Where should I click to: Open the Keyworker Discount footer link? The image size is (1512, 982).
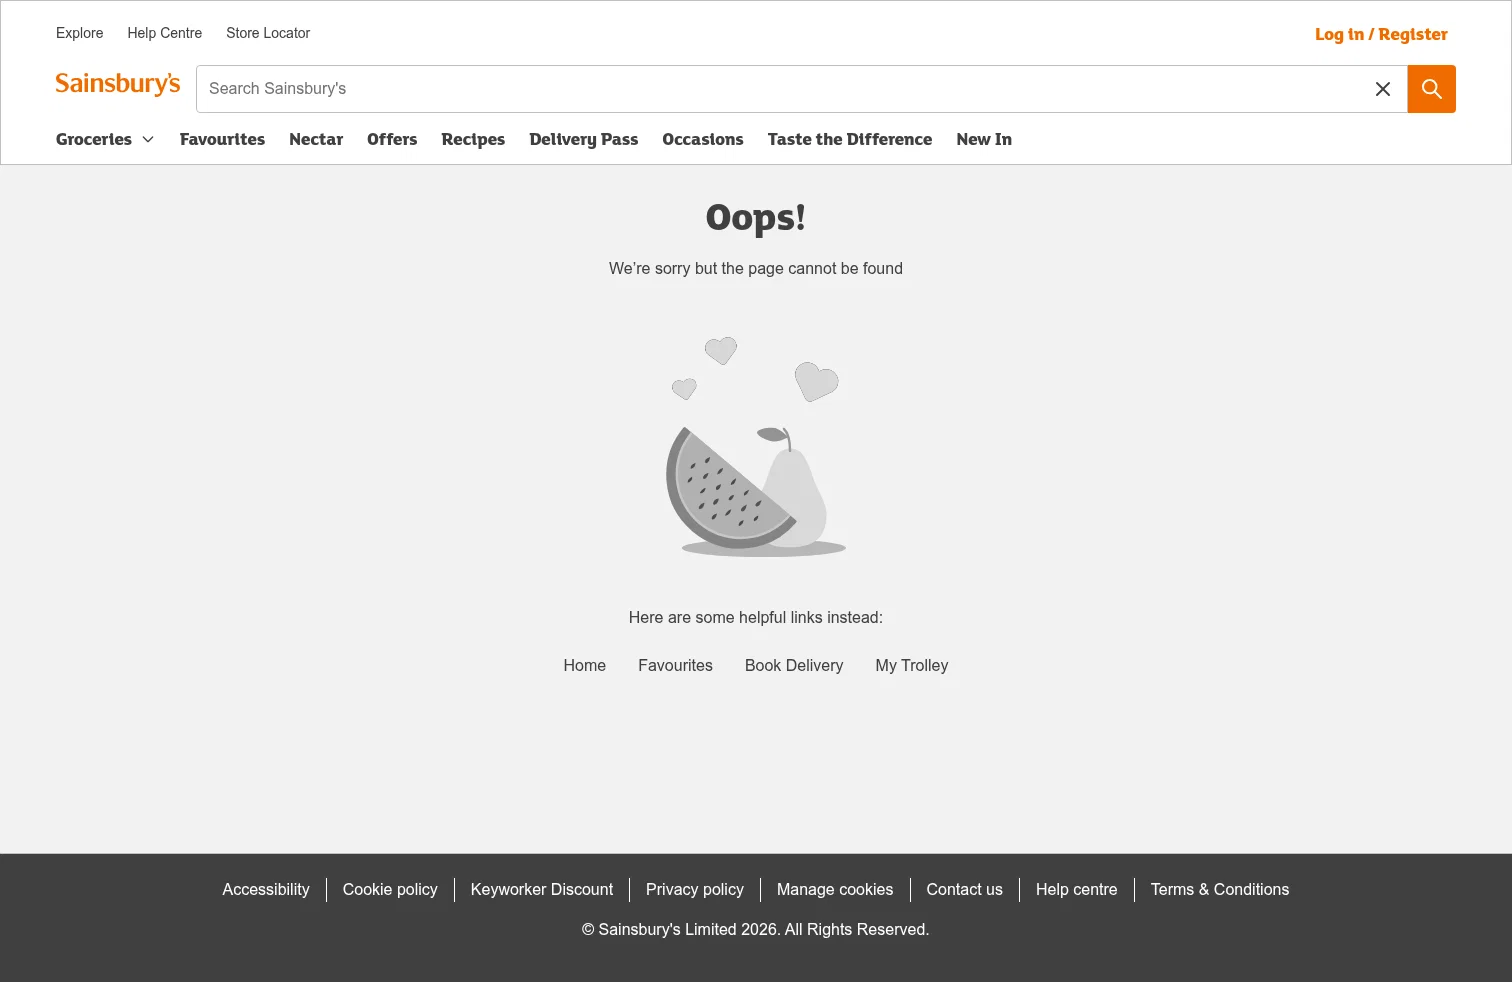[x=542, y=889]
